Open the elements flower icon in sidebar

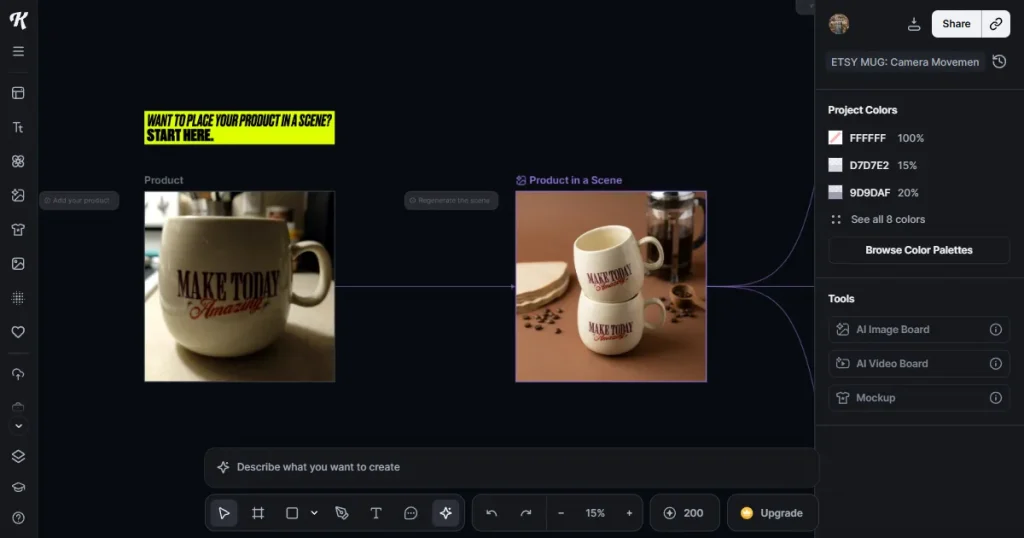pyautogui.click(x=18, y=161)
